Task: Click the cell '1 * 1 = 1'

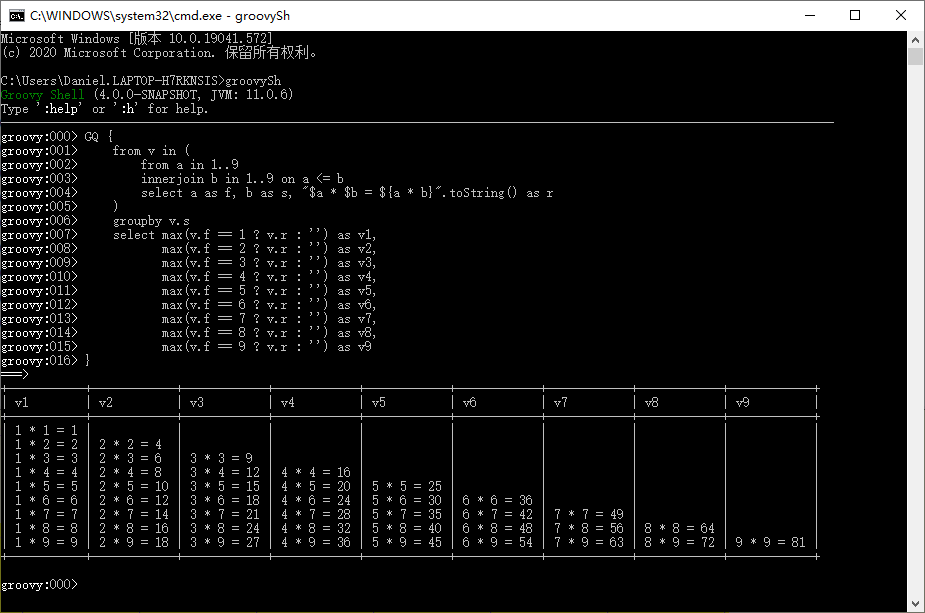Action: point(46,431)
